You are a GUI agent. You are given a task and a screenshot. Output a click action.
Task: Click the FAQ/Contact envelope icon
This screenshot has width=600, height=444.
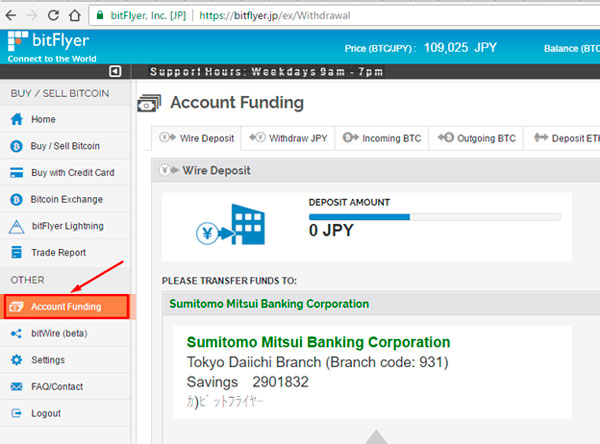click(16, 387)
